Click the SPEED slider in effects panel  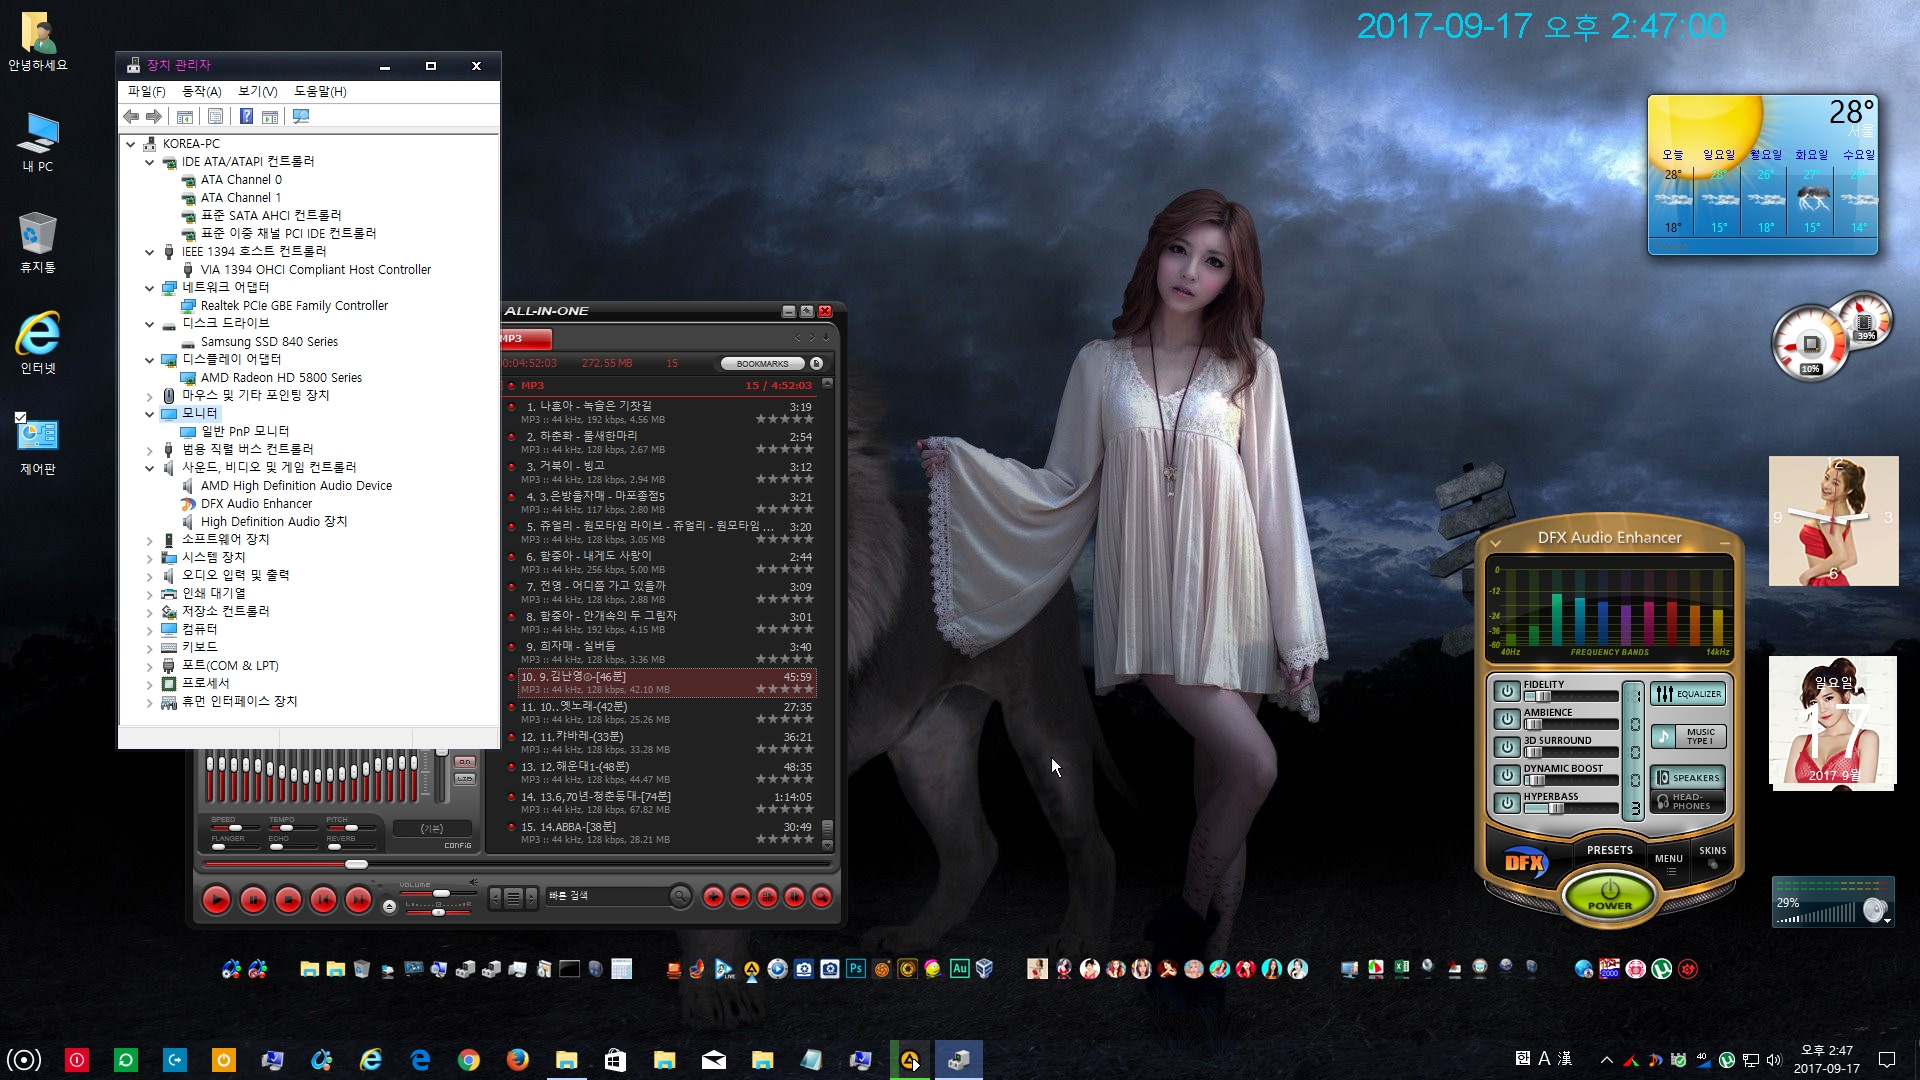click(x=236, y=828)
